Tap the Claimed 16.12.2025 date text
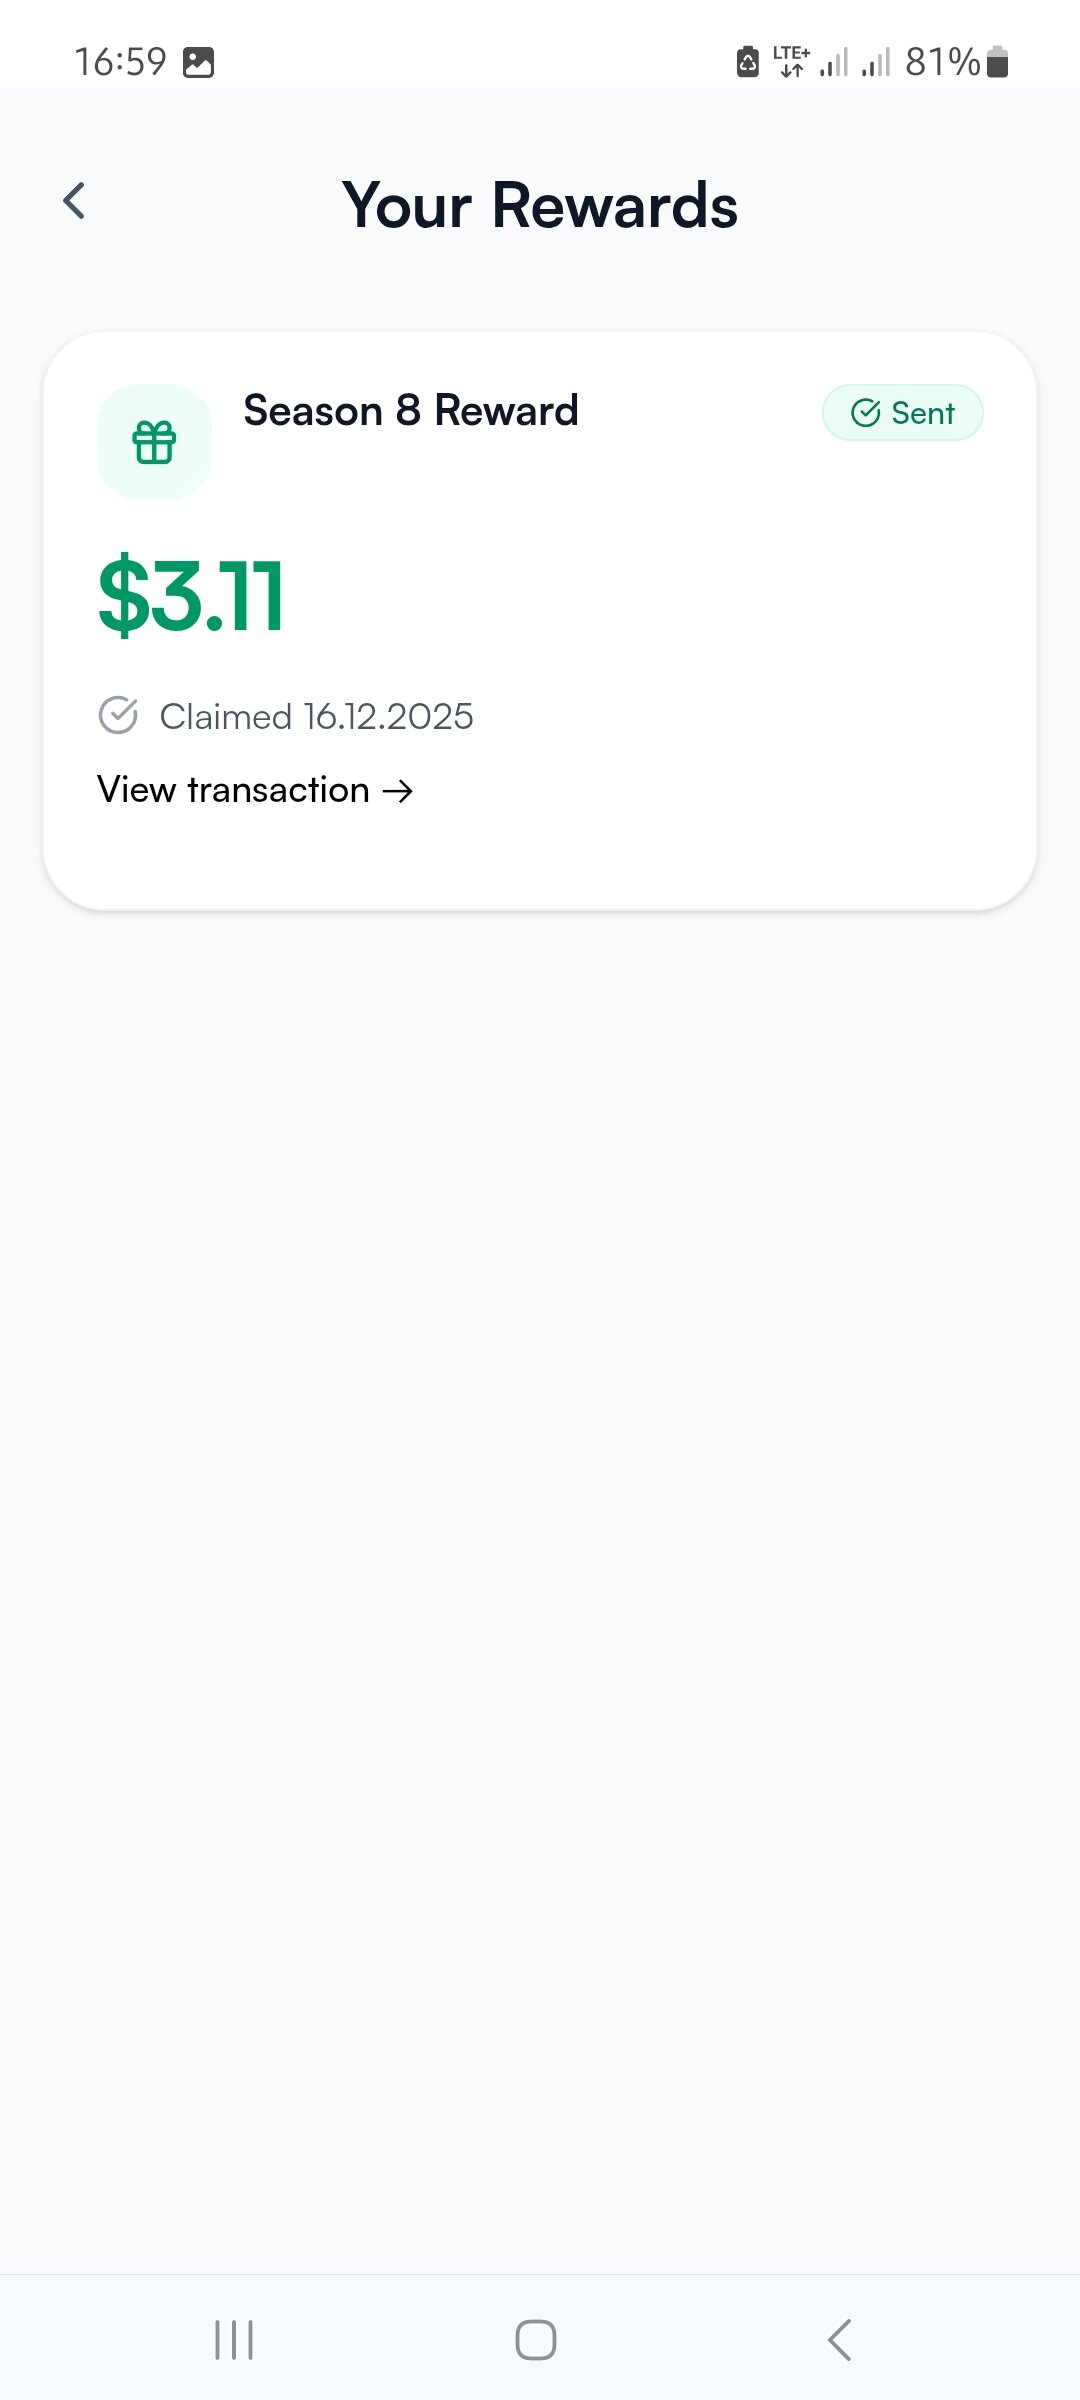 tap(316, 716)
